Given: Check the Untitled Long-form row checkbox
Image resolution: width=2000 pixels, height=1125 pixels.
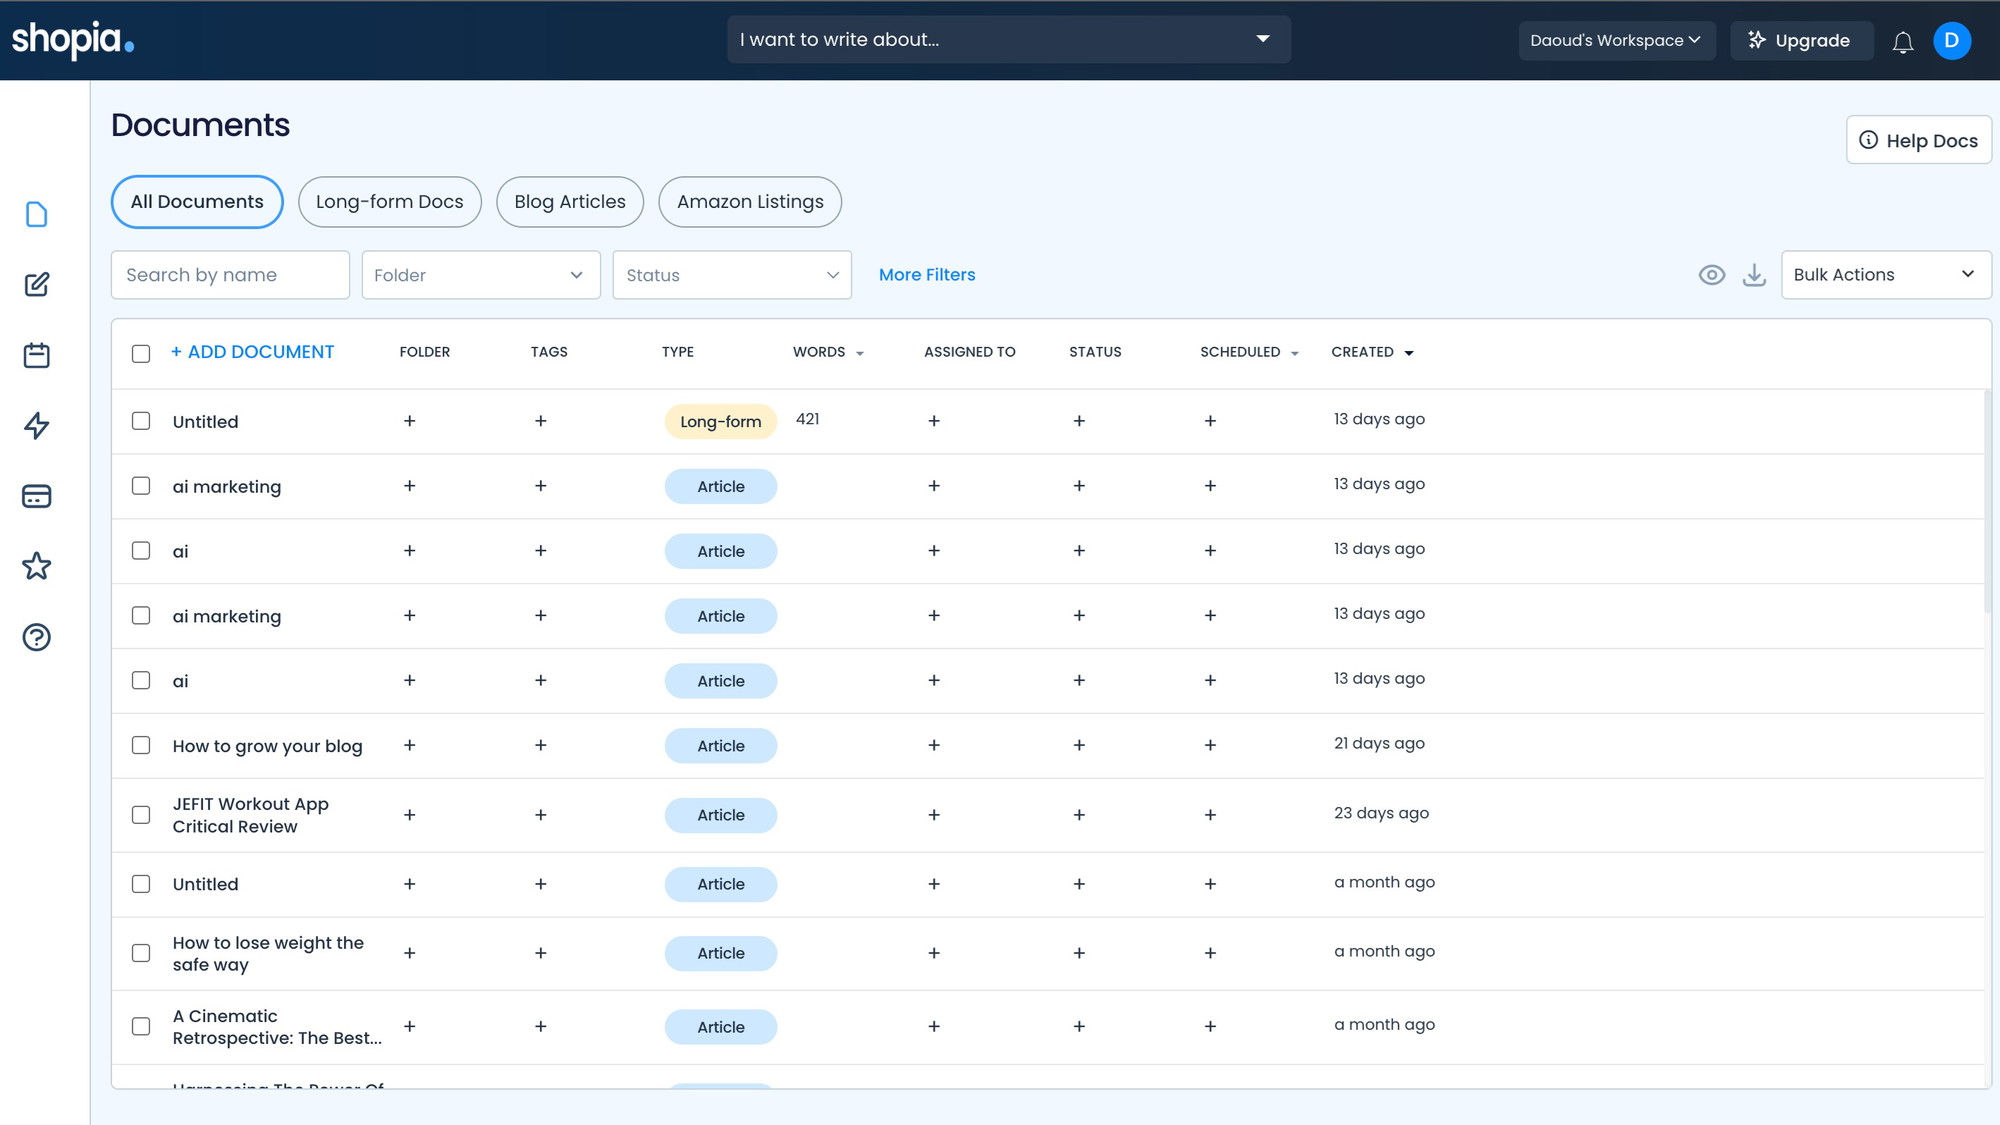Looking at the screenshot, I should click(x=141, y=421).
